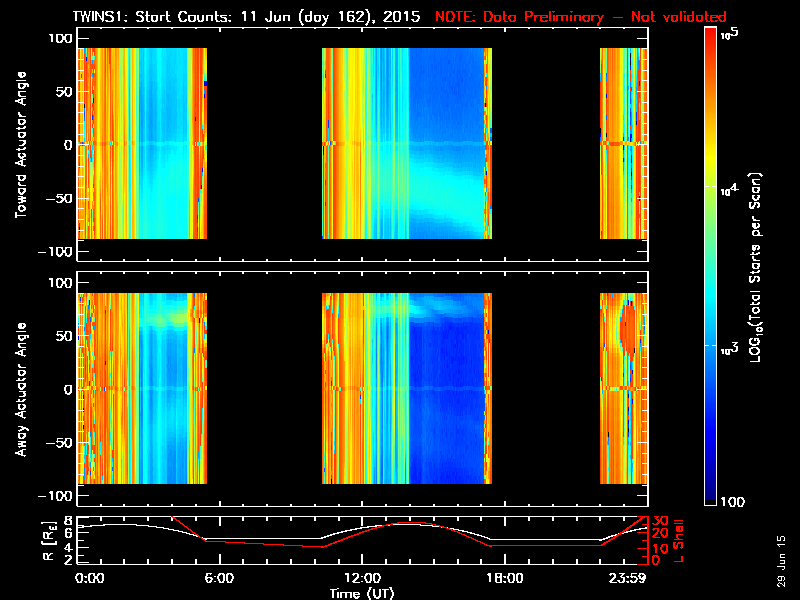Click the 8 tick on the R axis
This screenshot has height=600, width=800.
point(68,521)
